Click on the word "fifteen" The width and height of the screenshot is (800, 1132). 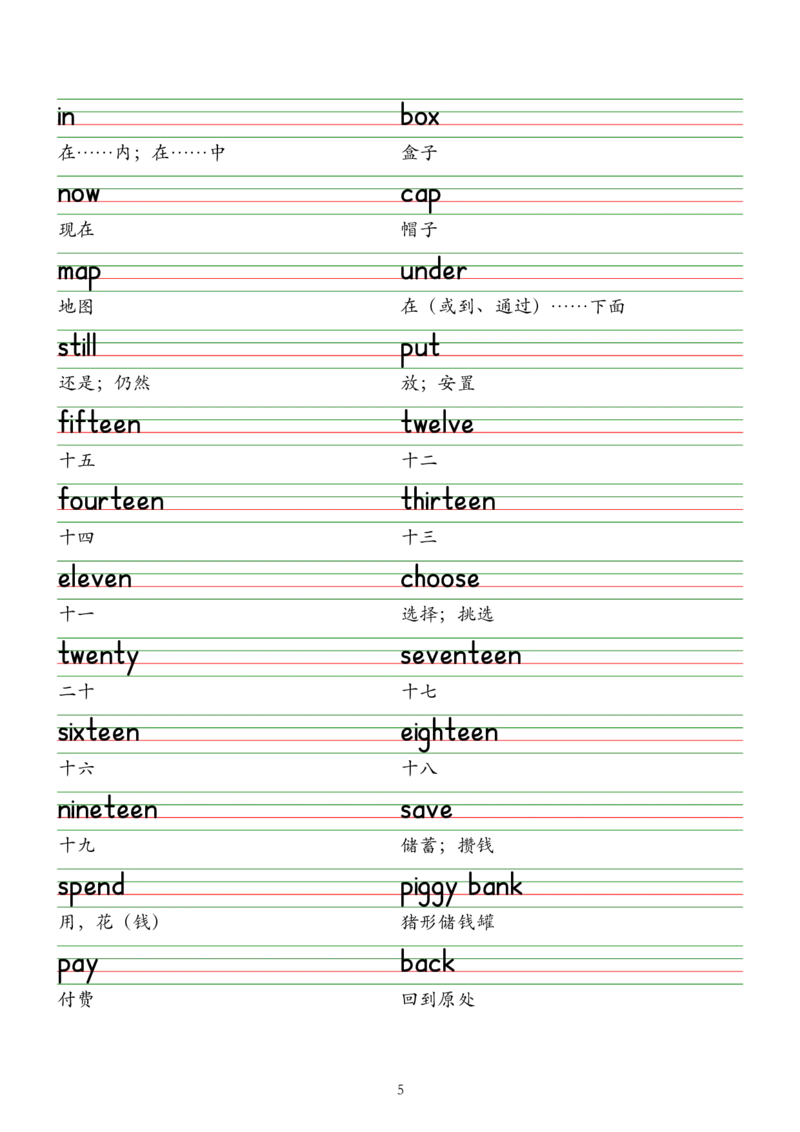100,425
